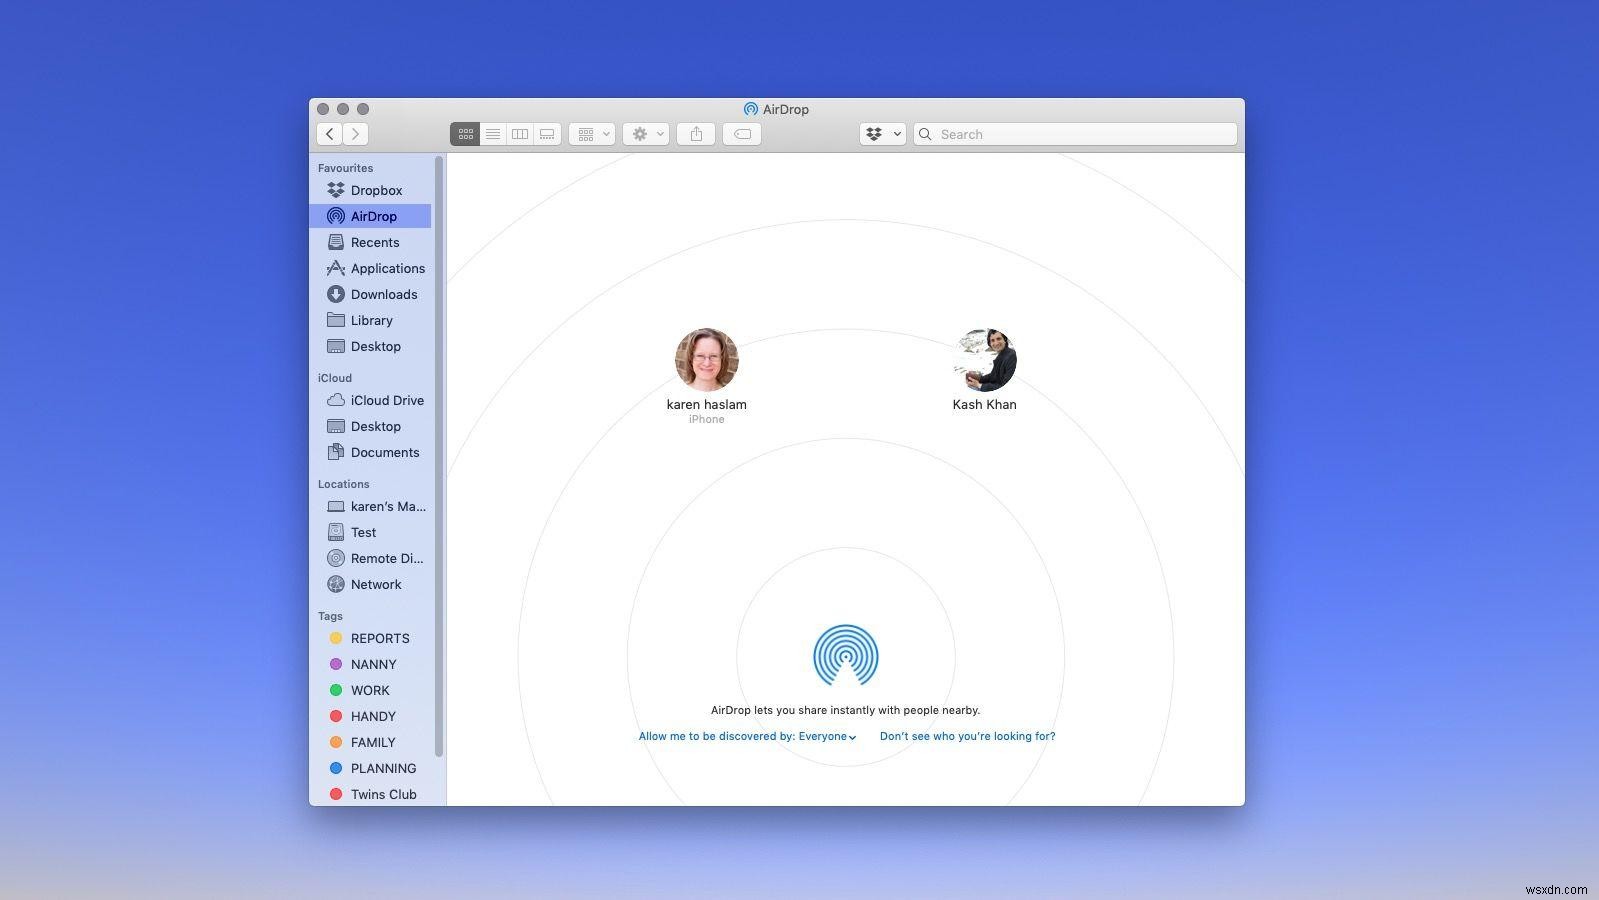
Task: Open discovery setting 'Allow me to be discovered by'
Action: point(747,737)
